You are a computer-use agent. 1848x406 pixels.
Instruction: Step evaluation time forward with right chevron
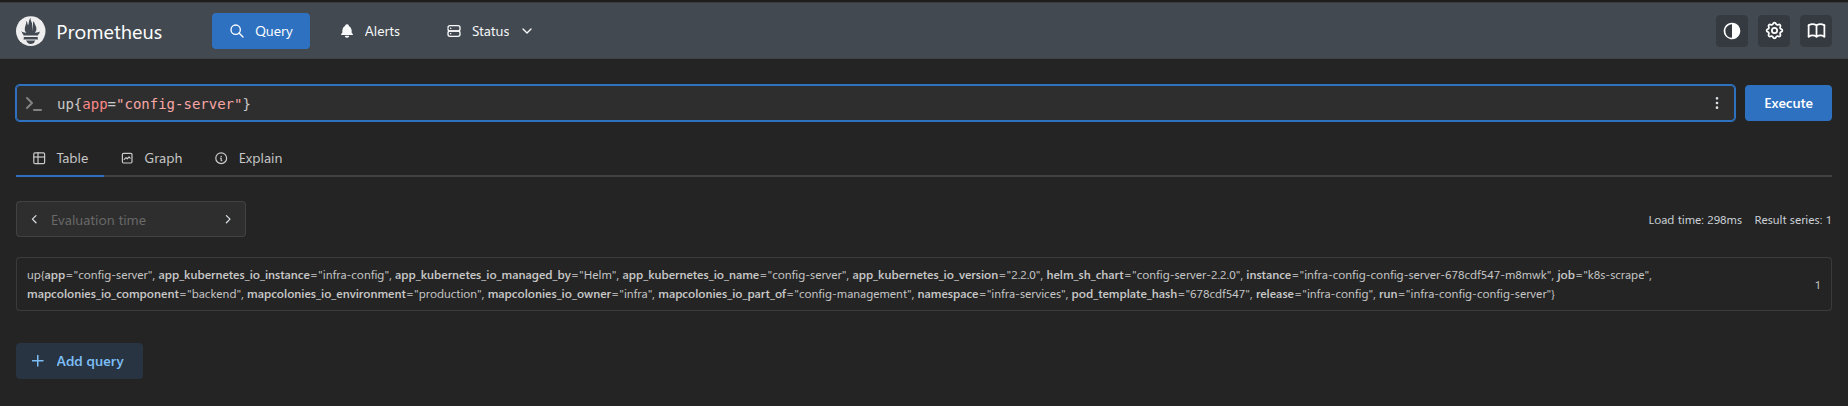(228, 219)
